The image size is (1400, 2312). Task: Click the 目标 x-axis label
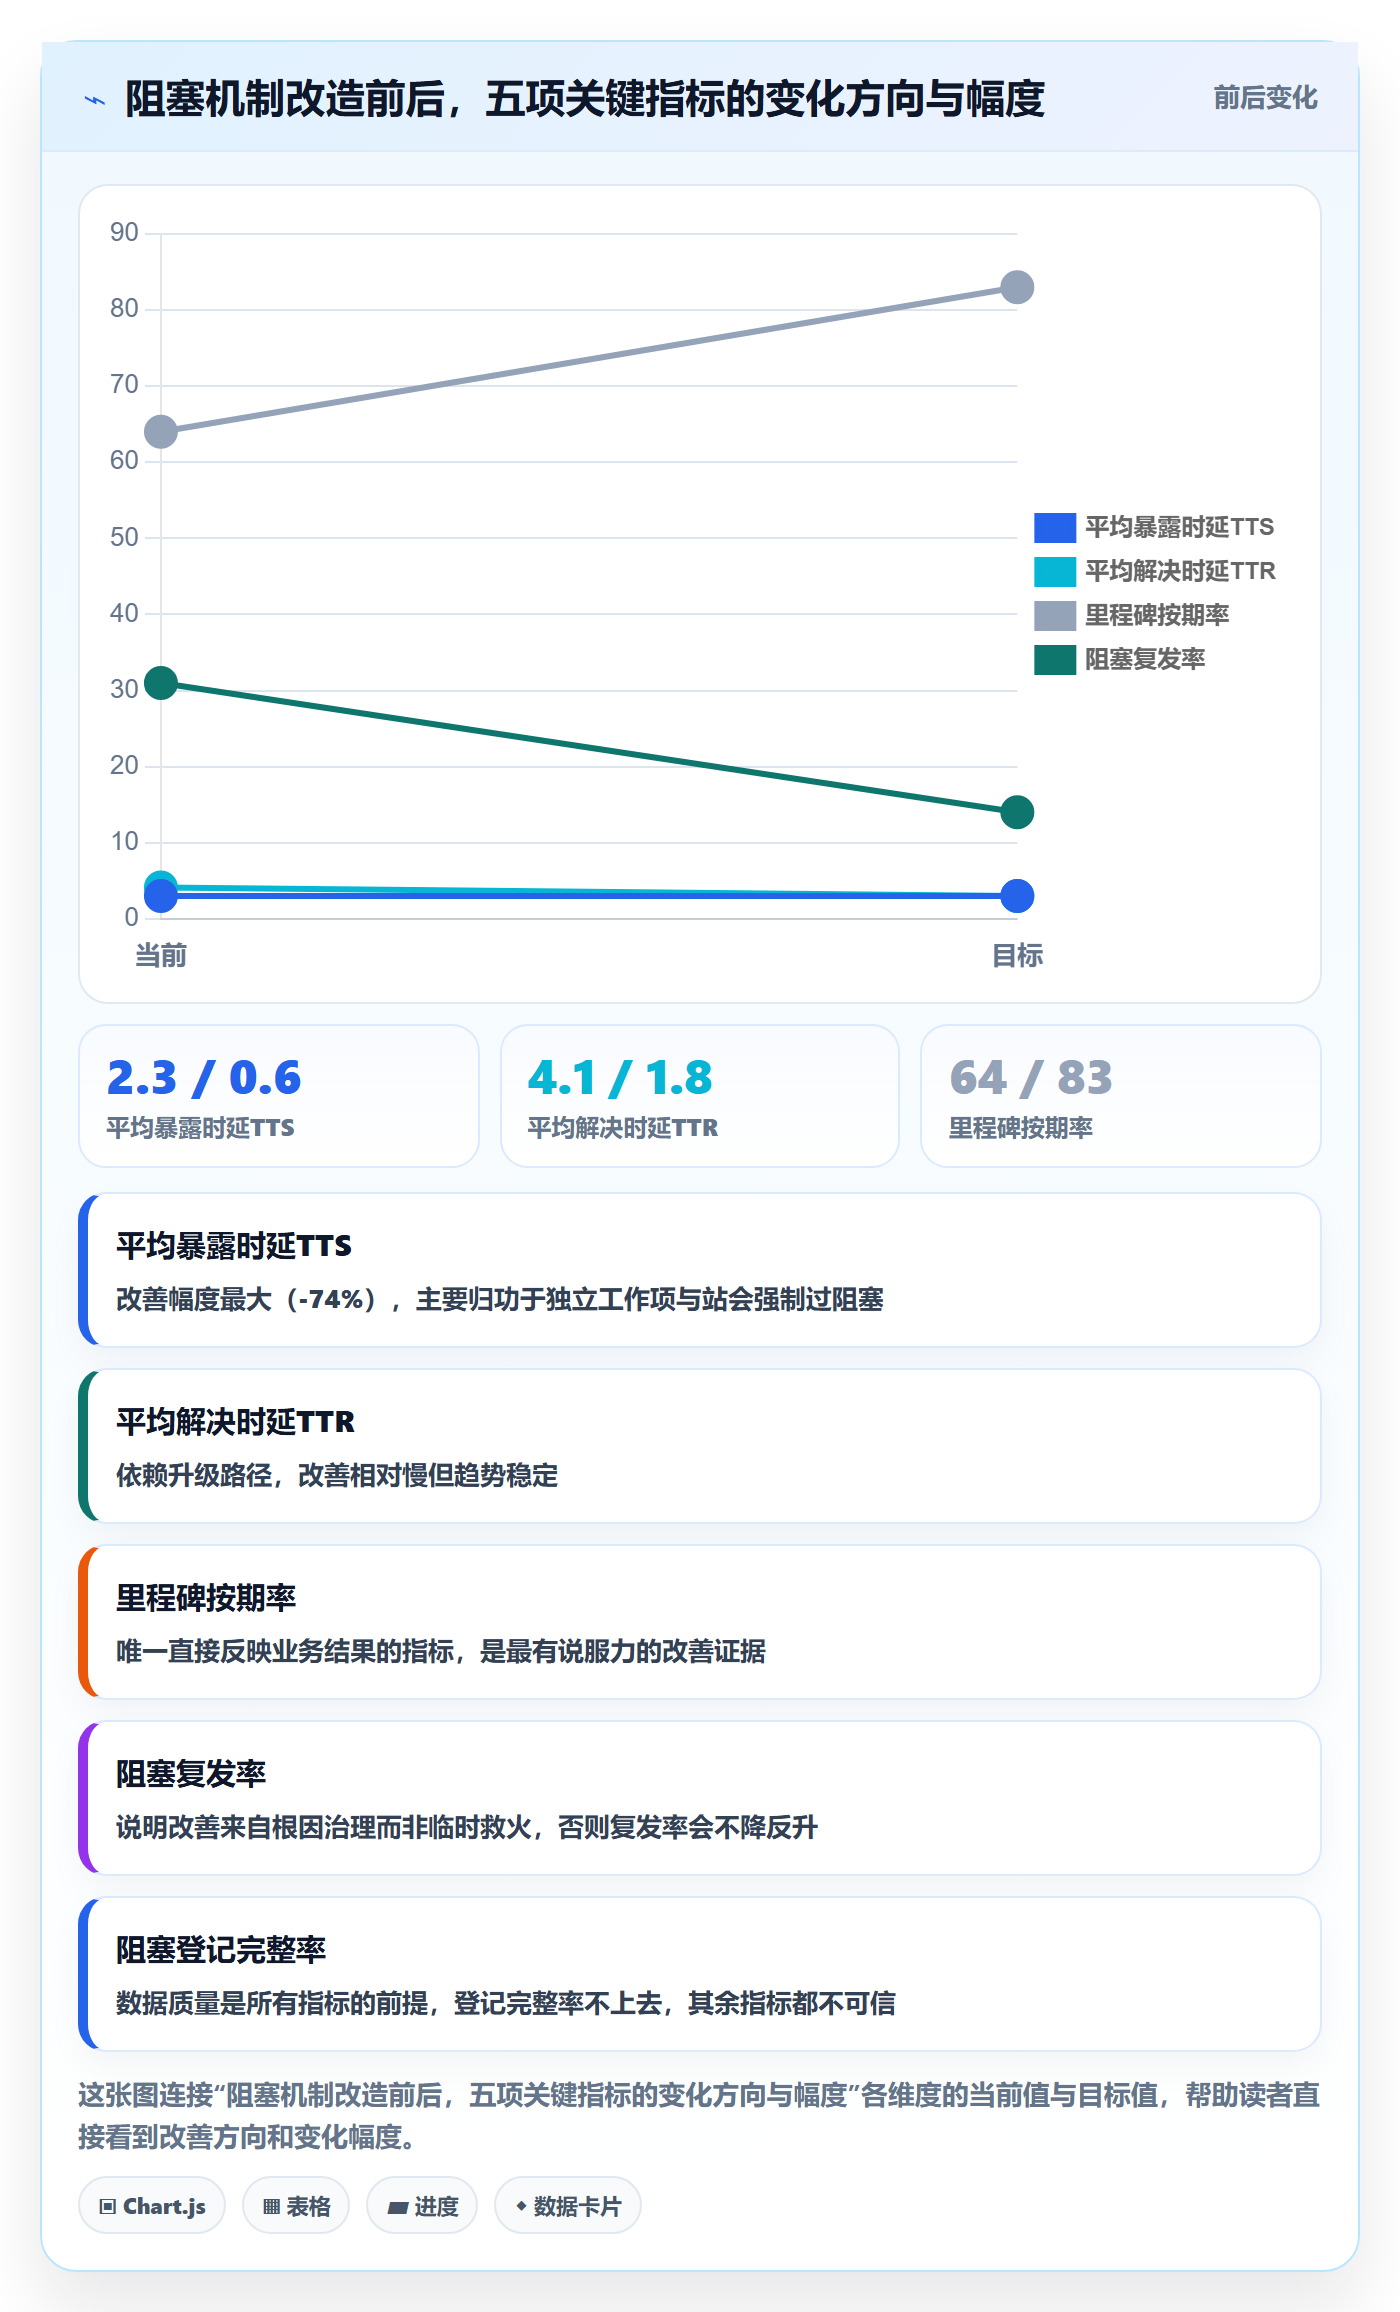pos(1017,956)
